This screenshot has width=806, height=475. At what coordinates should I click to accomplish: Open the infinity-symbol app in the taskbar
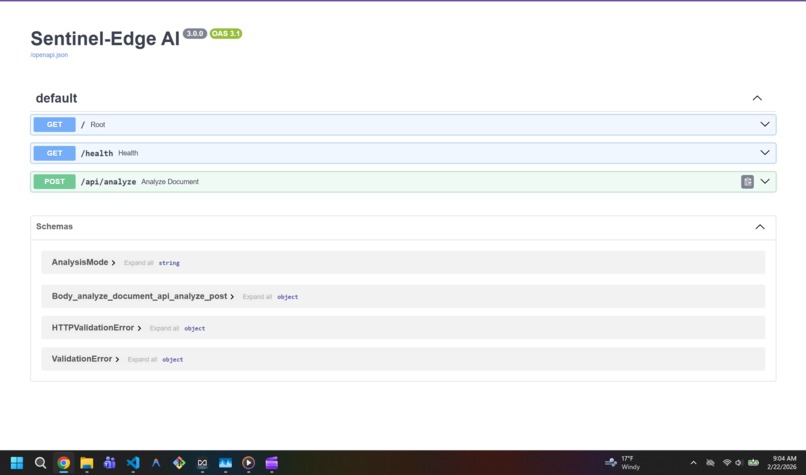point(202,463)
